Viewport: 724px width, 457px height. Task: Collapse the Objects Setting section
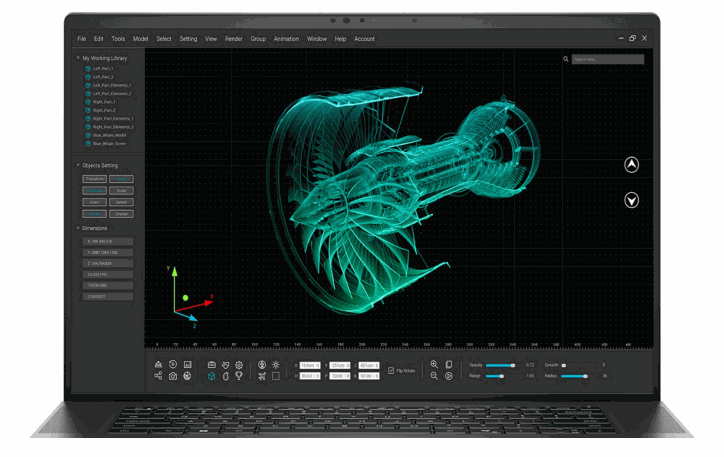pyautogui.click(x=78, y=165)
